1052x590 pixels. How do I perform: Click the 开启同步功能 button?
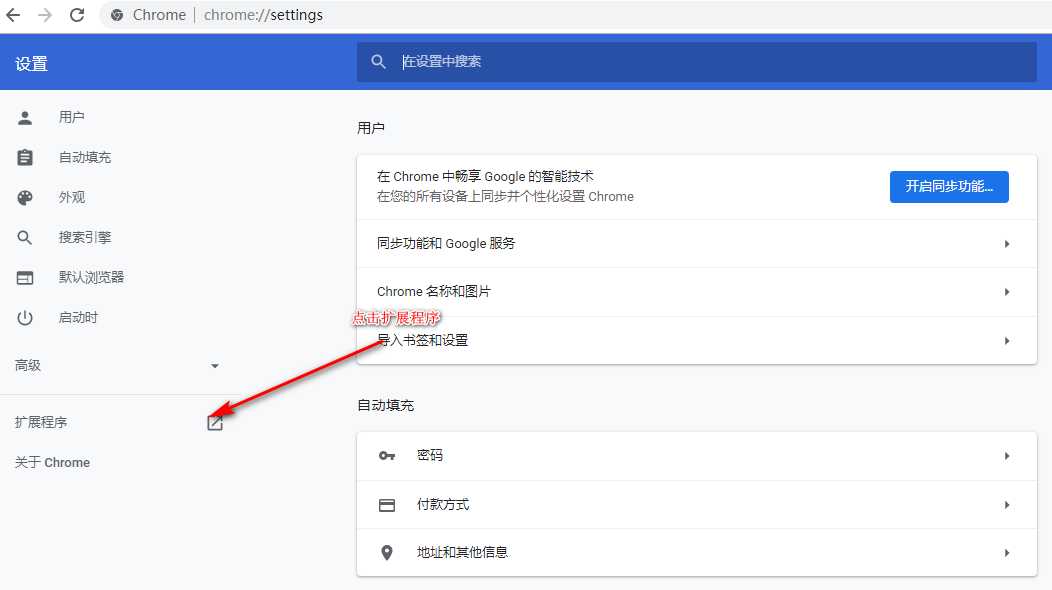(x=949, y=187)
